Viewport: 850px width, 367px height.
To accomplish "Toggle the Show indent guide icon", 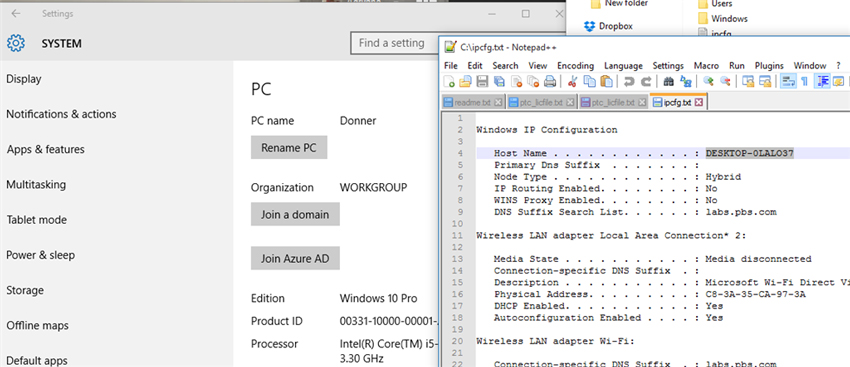I will pyautogui.click(x=822, y=81).
